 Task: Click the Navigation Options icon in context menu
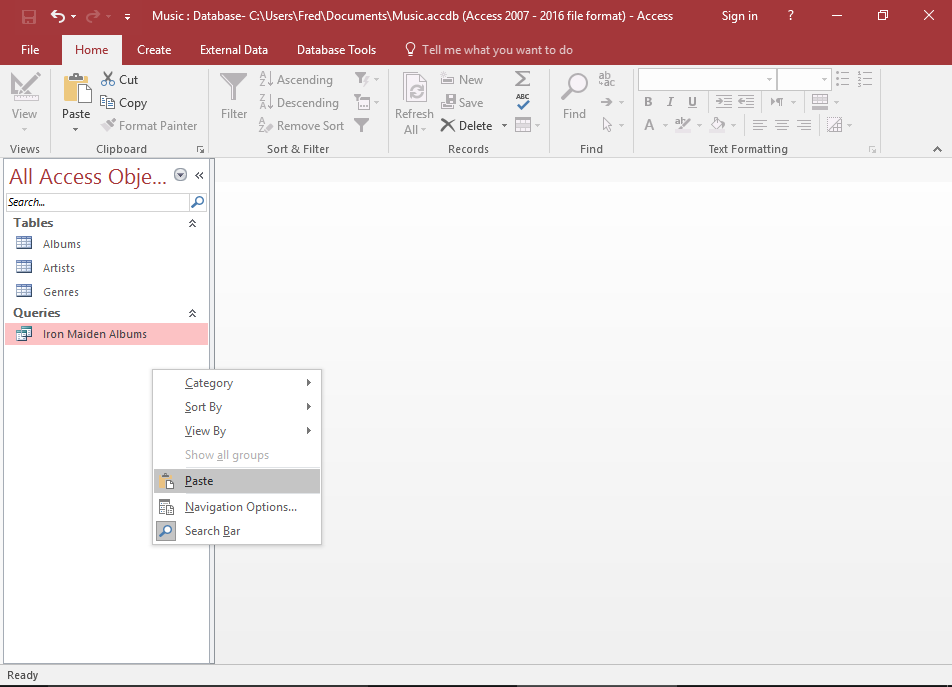166,507
